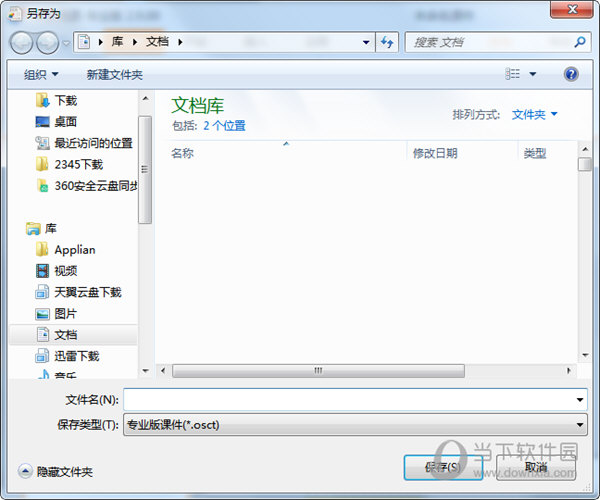Click 新建文件夹 button

click(115, 75)
